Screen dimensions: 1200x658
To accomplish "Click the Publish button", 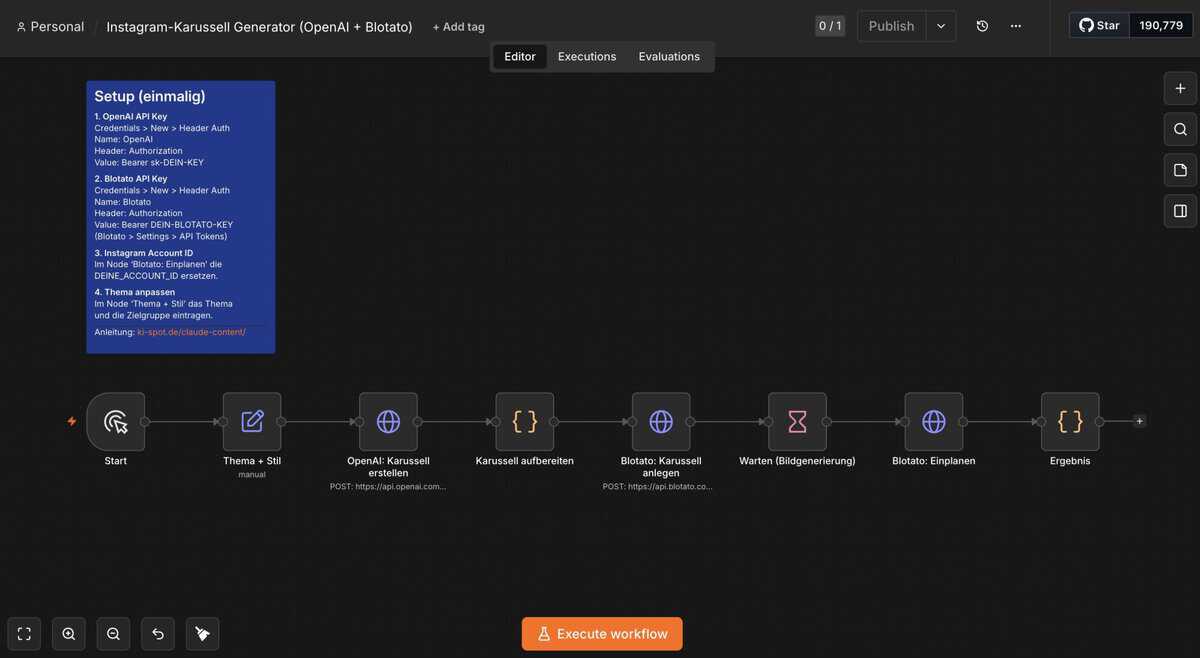I will [x=892, y=26].
